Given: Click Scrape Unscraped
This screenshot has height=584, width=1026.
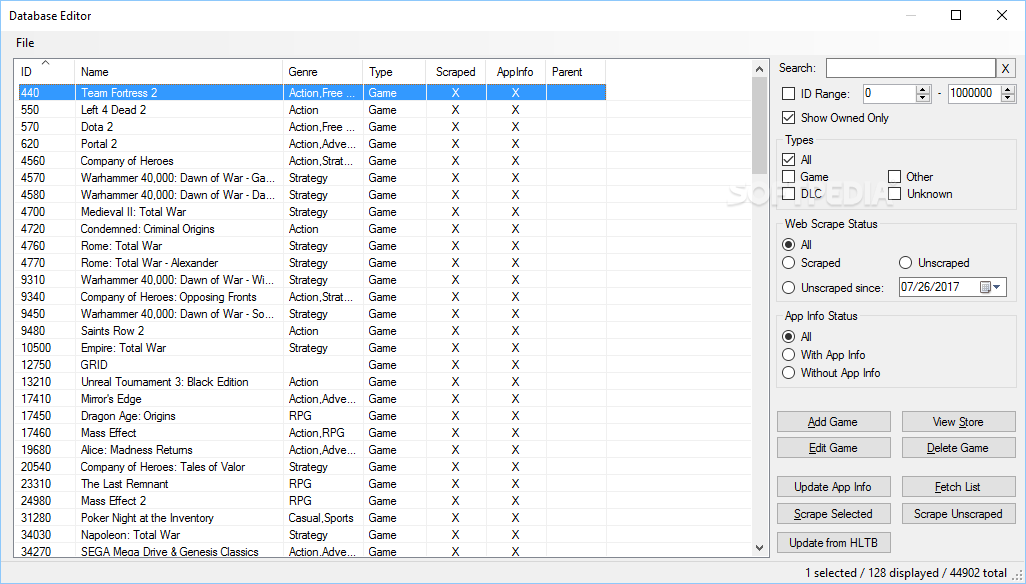Looking at the screenshot, I should point(959,514).
